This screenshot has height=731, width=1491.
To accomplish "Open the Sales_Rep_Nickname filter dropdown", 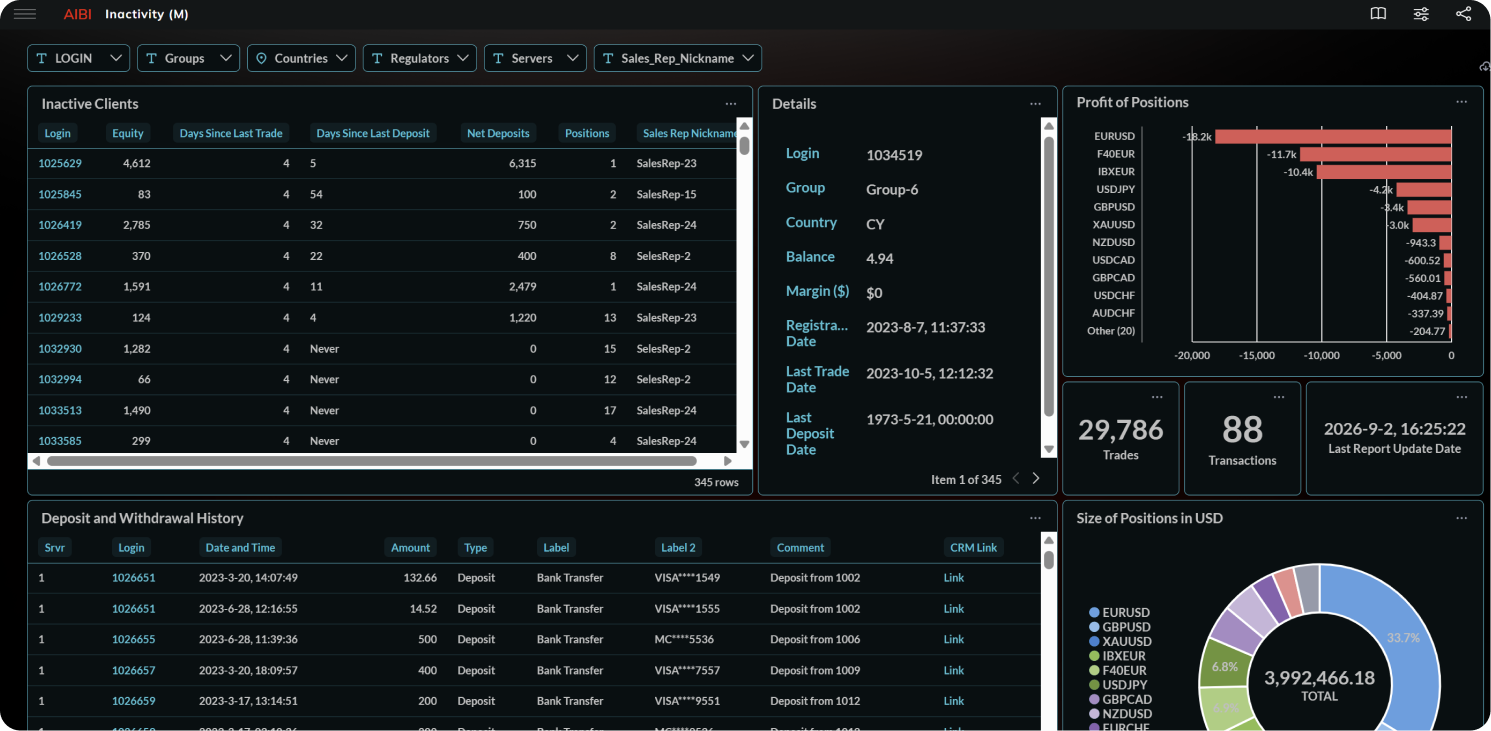I will pos(678,58).
